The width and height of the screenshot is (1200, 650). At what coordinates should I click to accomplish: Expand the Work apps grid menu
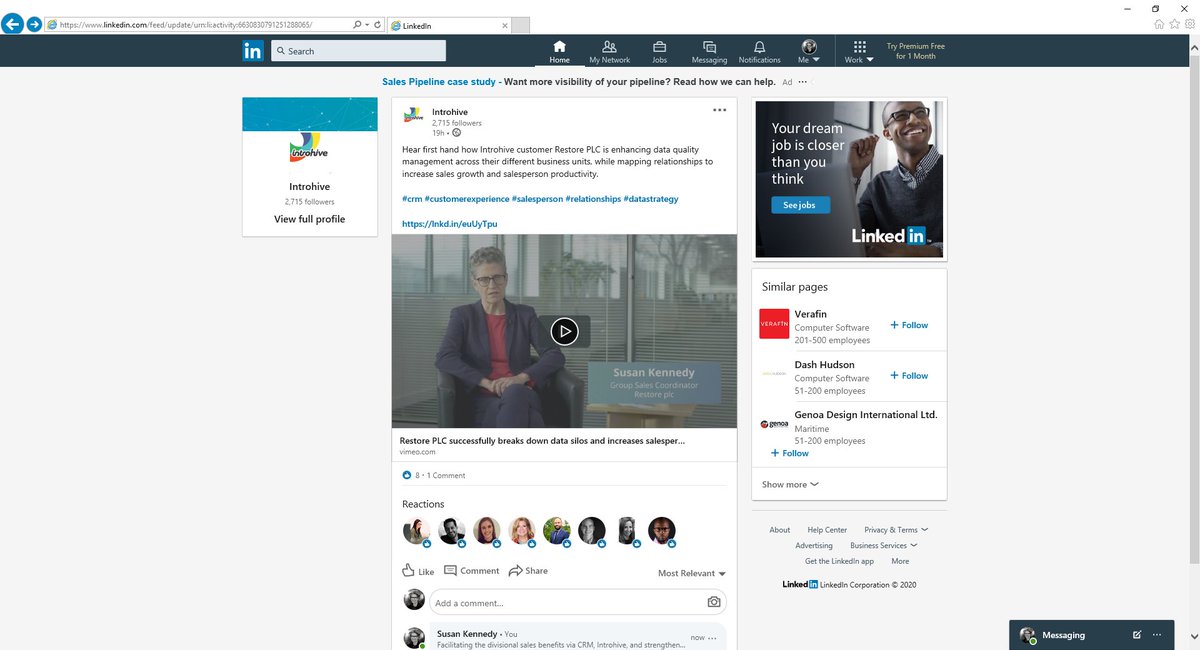point(858,52)
